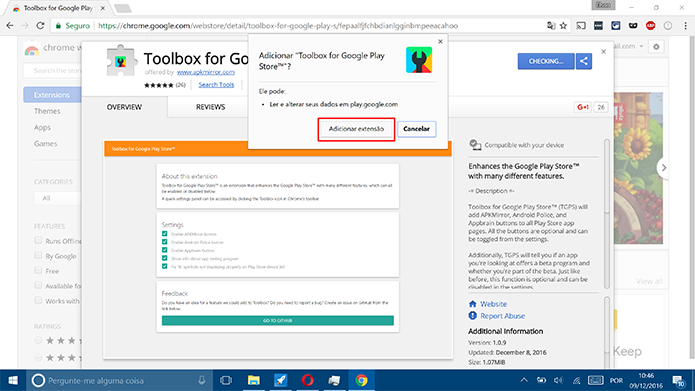695x391 pixels.
Task: Click the Chrome taskbar icon
Action: (x=361, y=380)
